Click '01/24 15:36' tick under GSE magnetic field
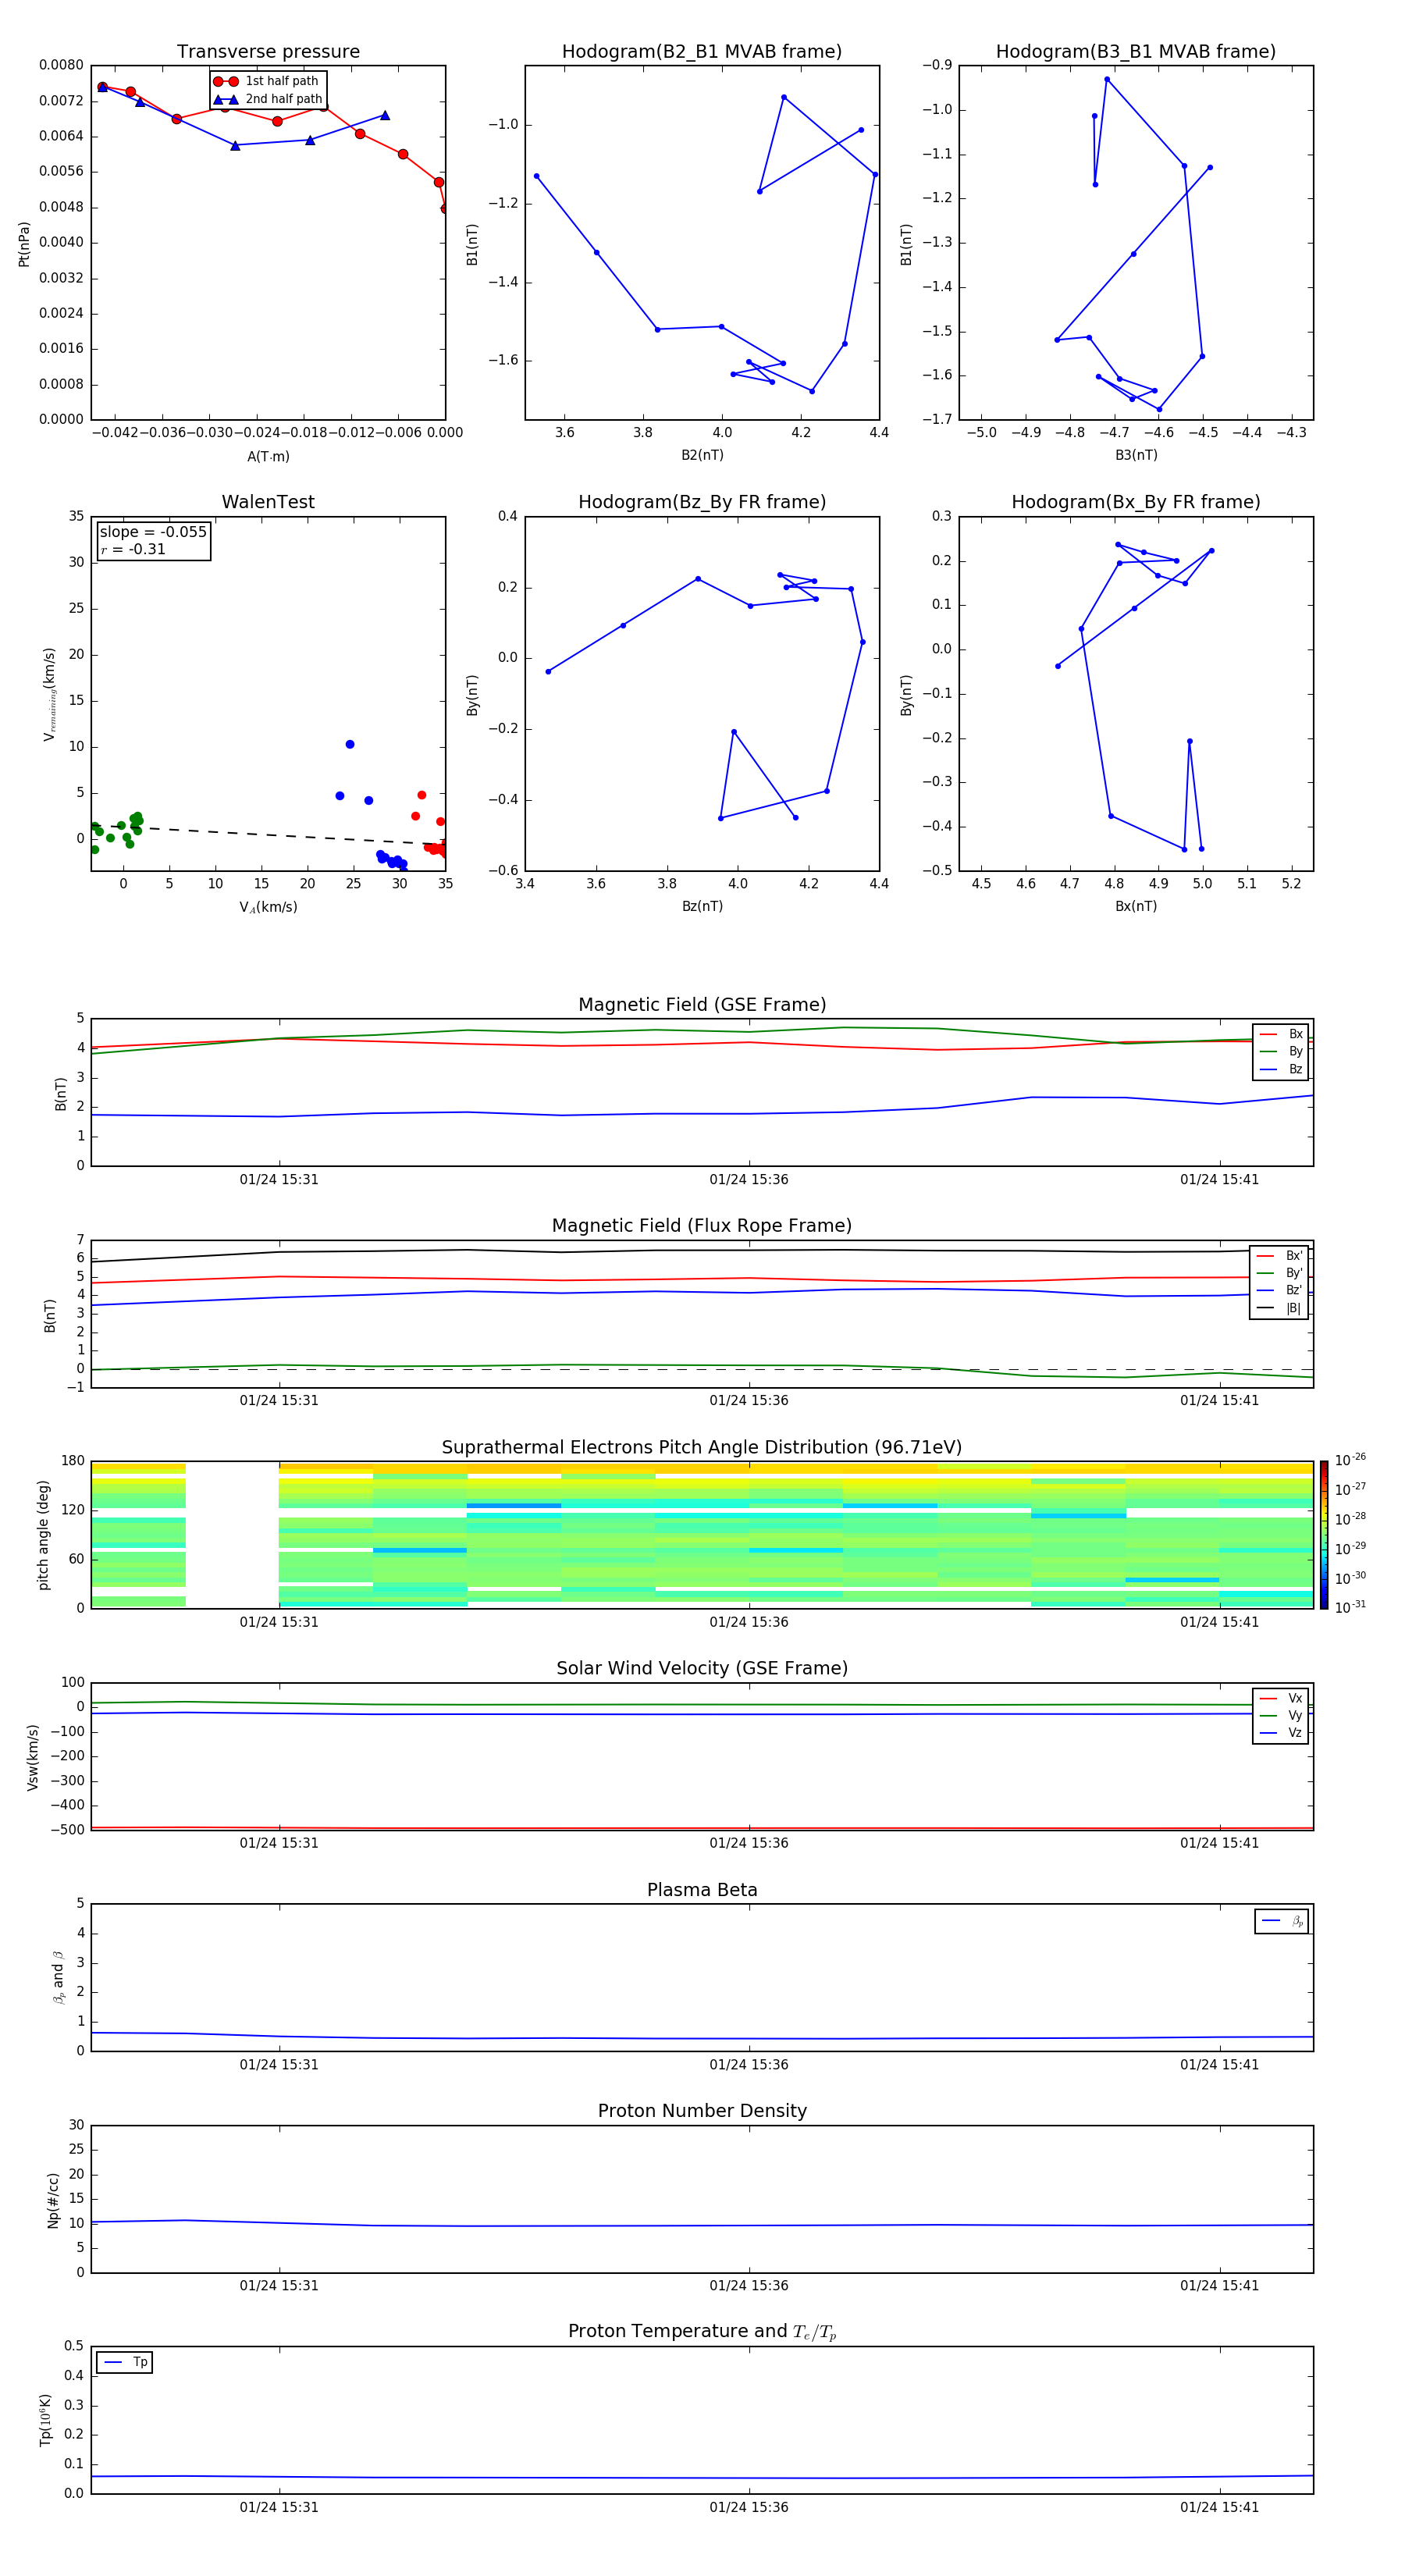The image size is (1405, 2576). pyautogui.click(x=749, y=1180)
